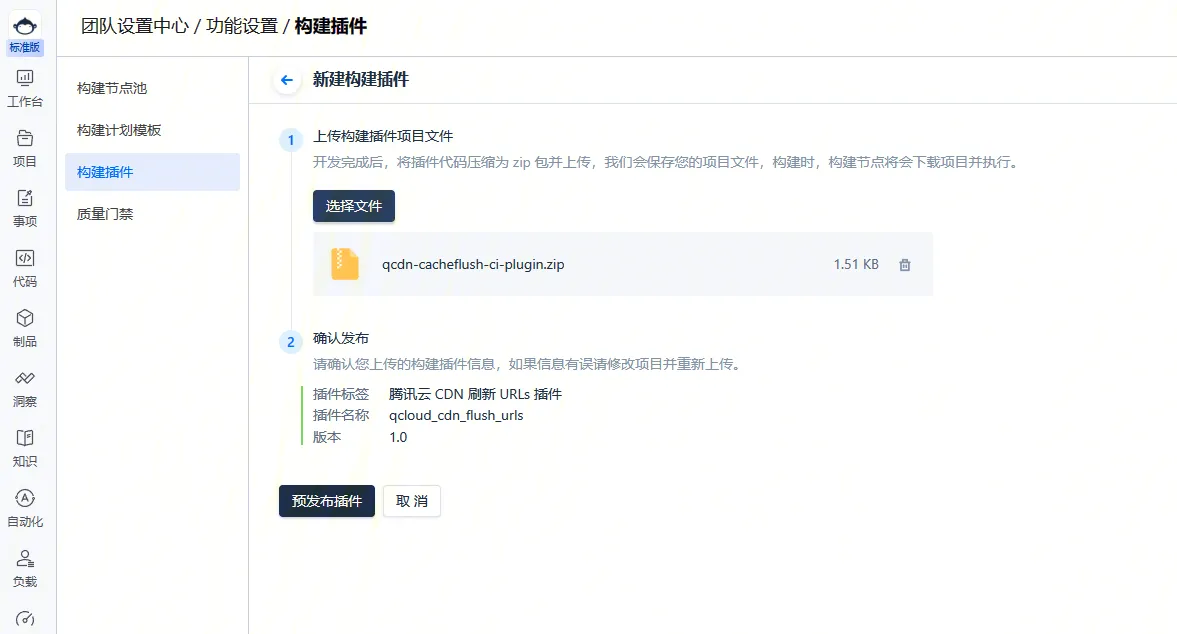Select 构建插件 in the settings menu
Image resolution: width=1177 pixels, height=634 pixels.
pyautogui.click(x=105, y=172)
